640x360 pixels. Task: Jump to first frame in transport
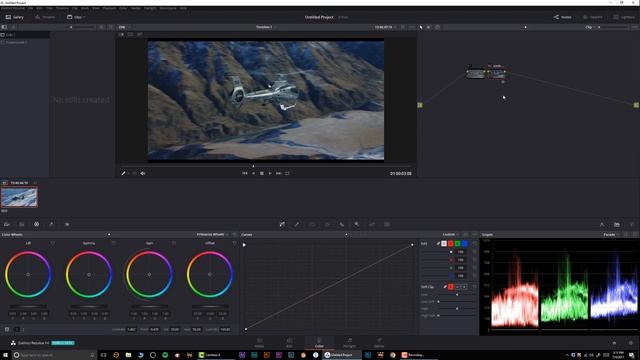pos(244,173)
